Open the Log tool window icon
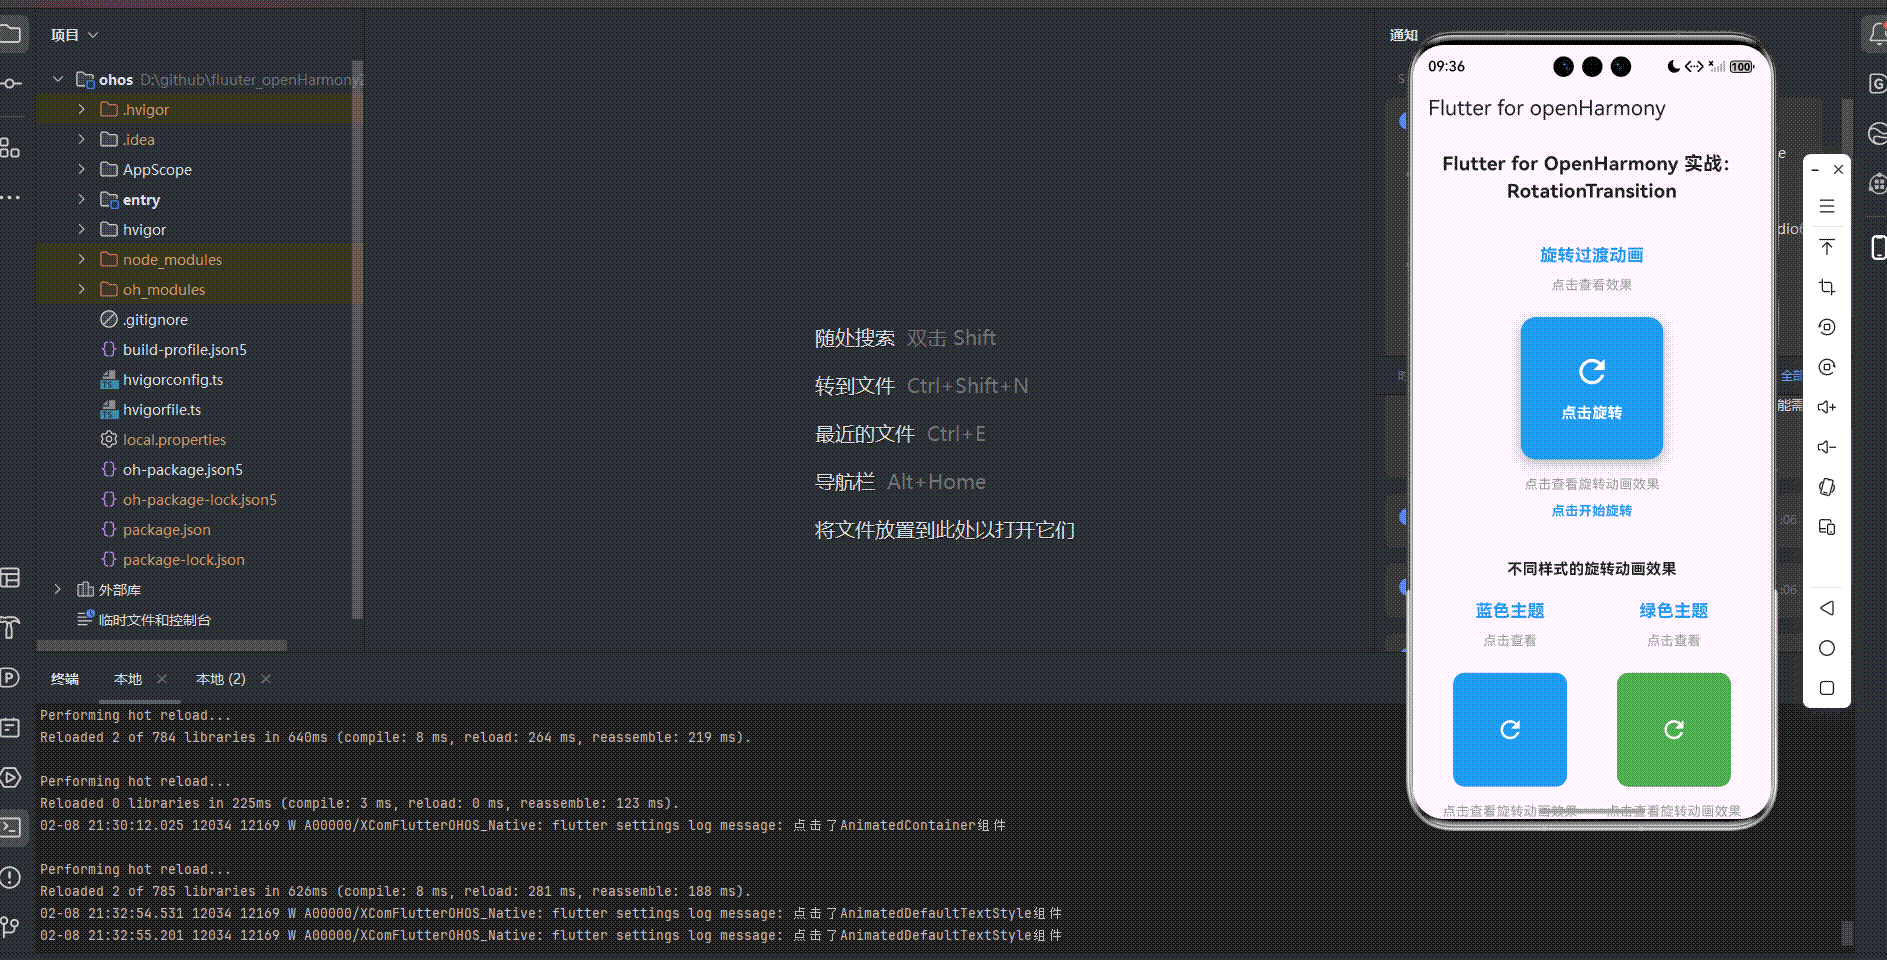 [x=10, y=728]
